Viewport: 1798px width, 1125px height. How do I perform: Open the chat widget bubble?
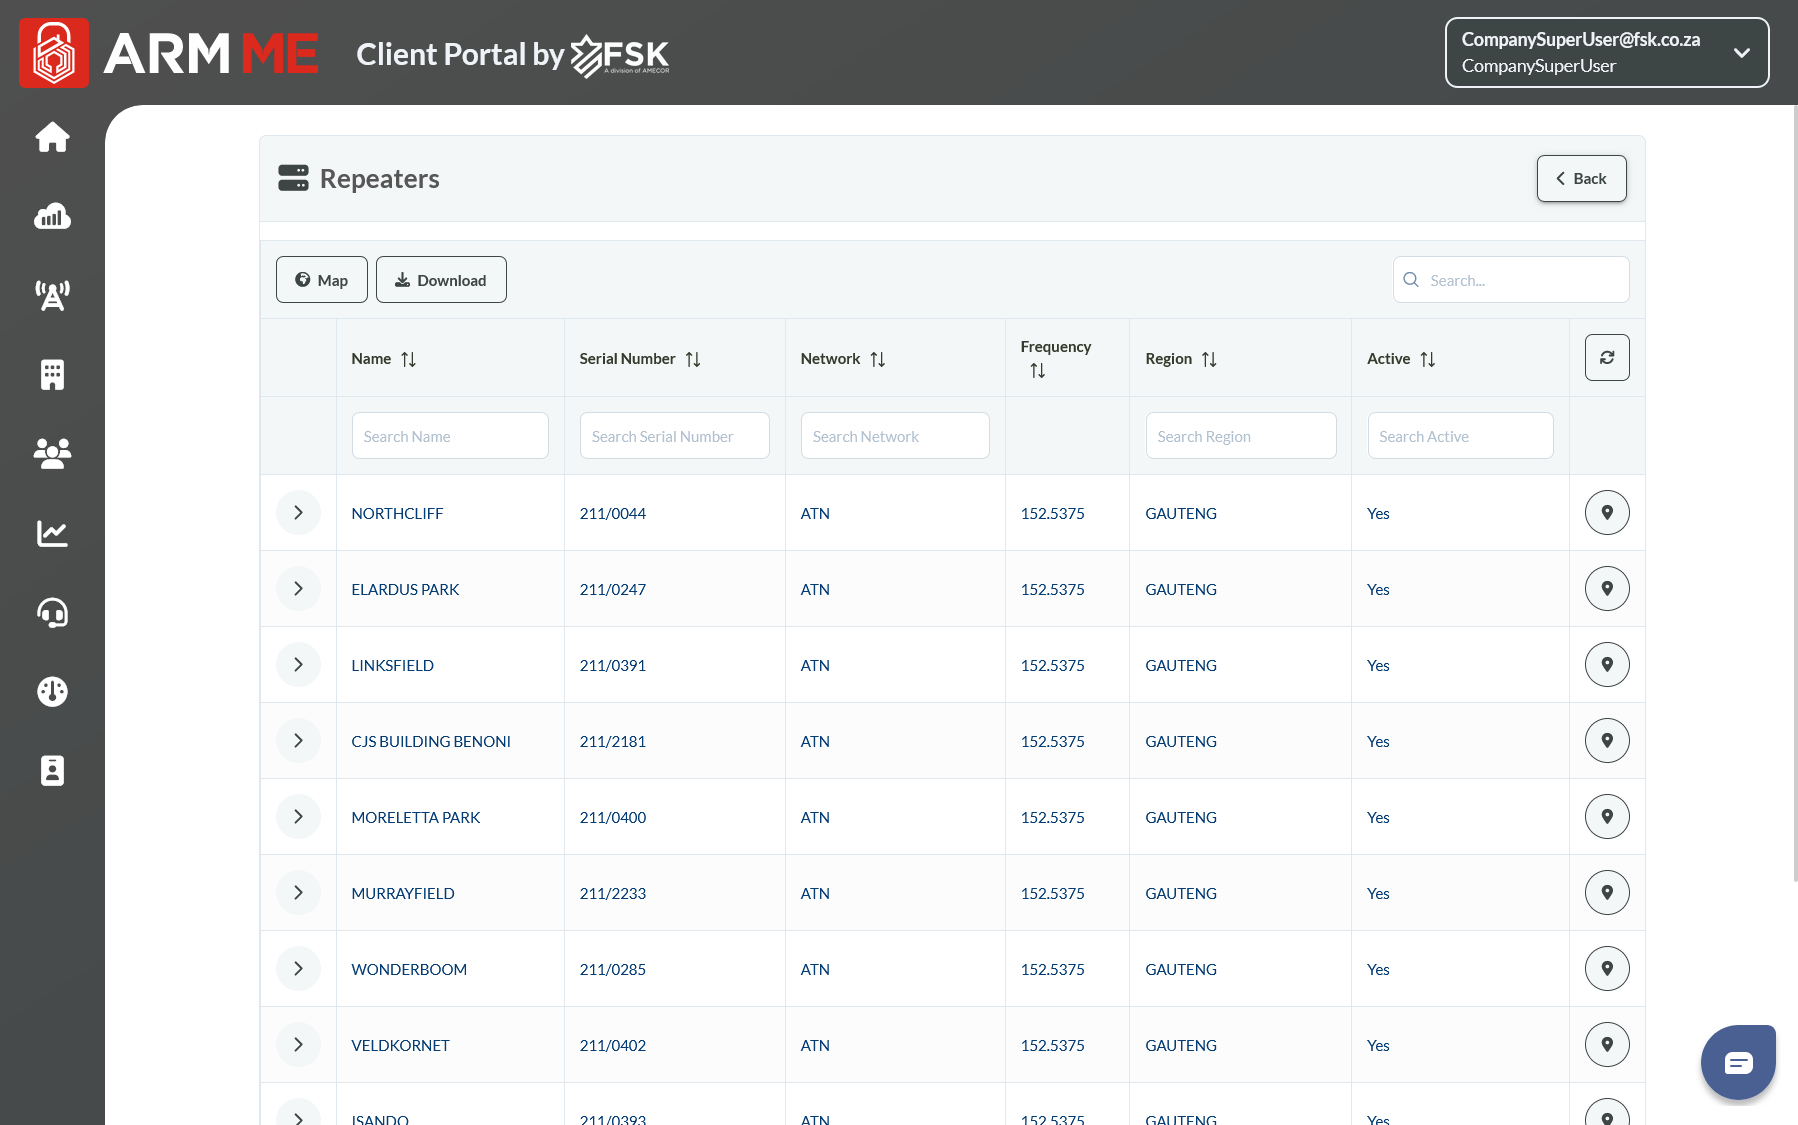point(1738,1062)
